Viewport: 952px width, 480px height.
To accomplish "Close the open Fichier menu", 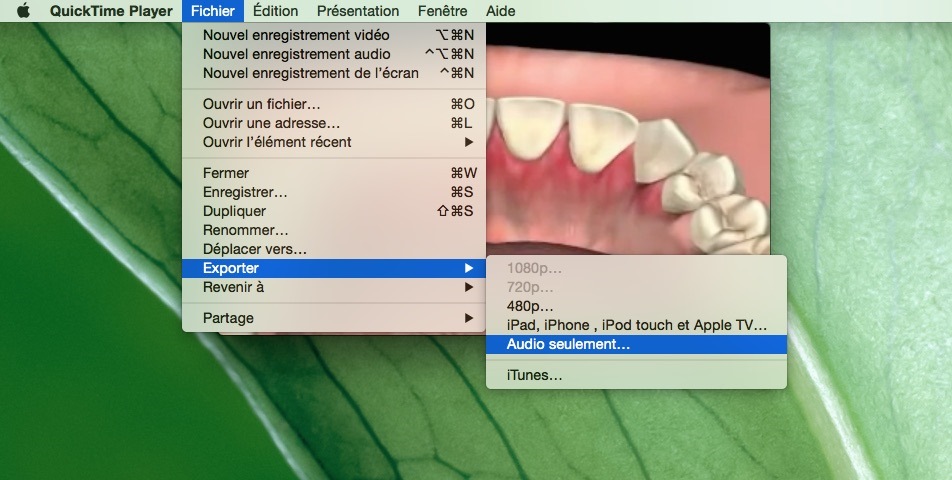I will click(212, 11).
